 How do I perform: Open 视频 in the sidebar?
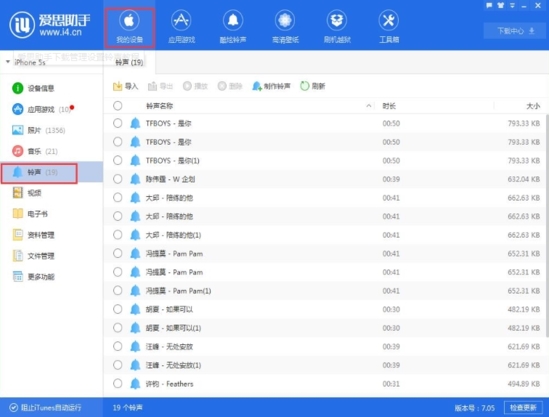(27, 193)
